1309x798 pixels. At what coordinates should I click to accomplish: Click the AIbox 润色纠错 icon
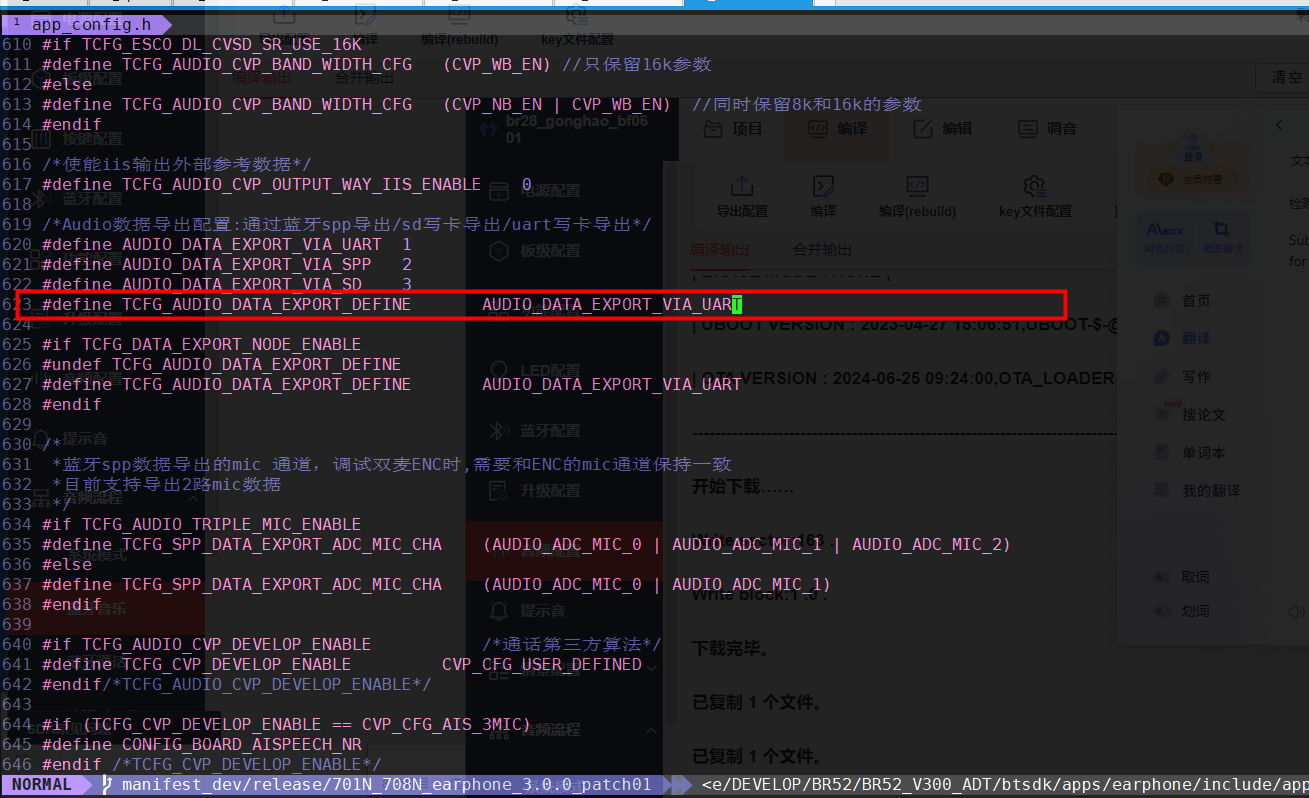click(1164, 230)
